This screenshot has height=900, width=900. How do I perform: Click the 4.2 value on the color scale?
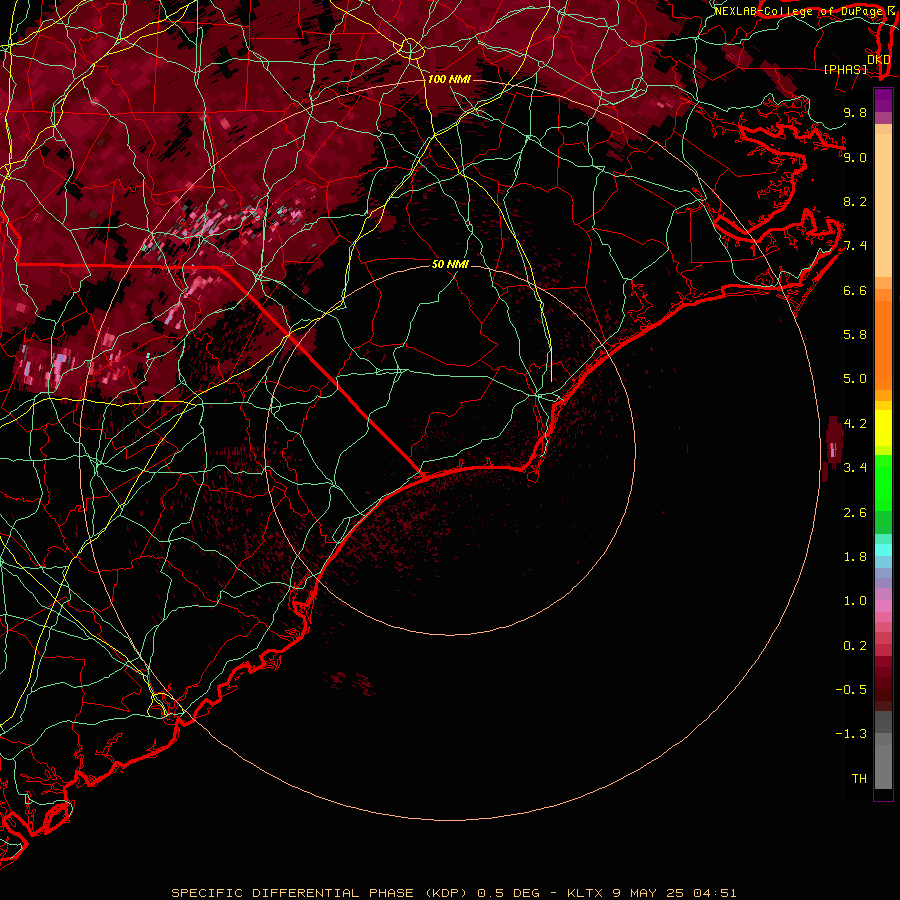pyautogui.click(x=855, y=424)
